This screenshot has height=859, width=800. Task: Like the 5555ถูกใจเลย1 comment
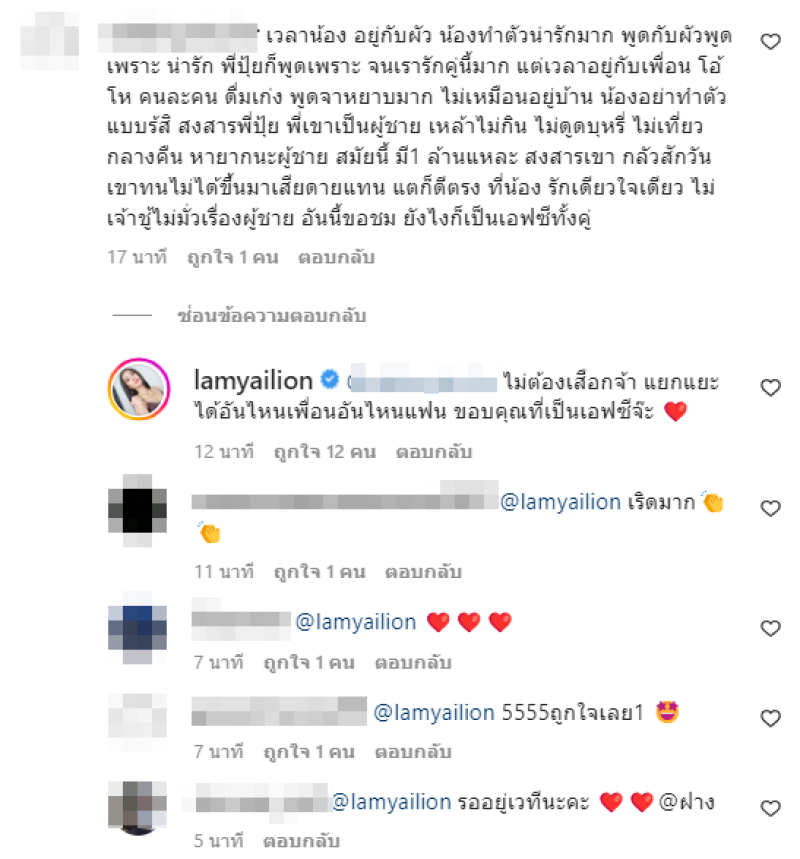click(x=770, y=718)
